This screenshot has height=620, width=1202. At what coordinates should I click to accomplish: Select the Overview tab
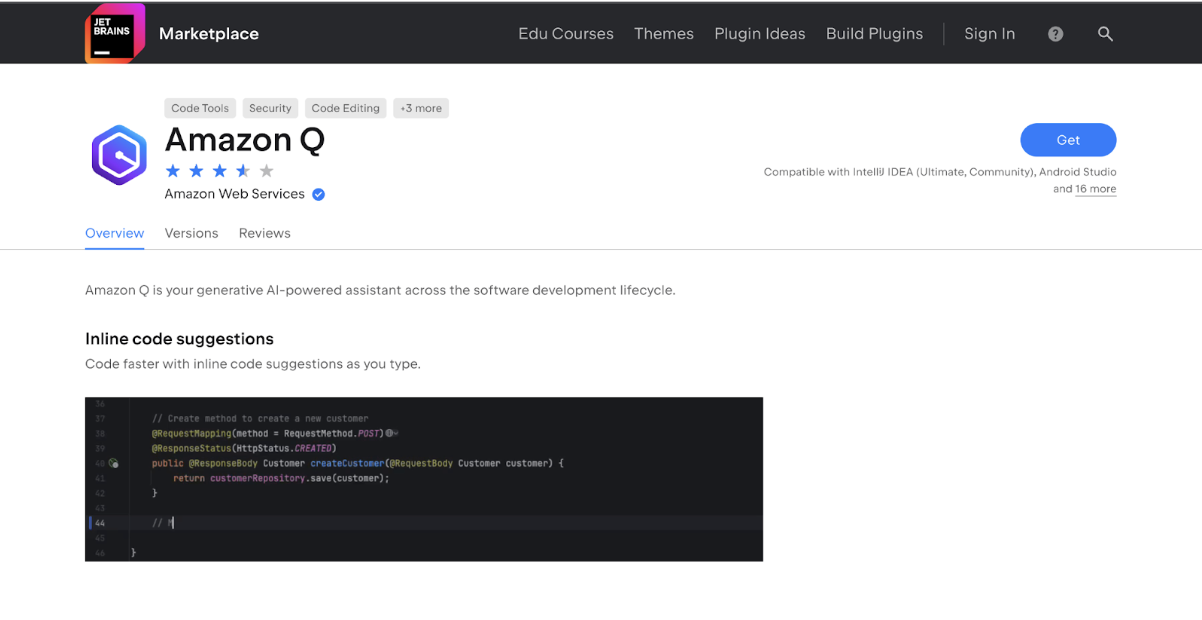tap(114, 233)
